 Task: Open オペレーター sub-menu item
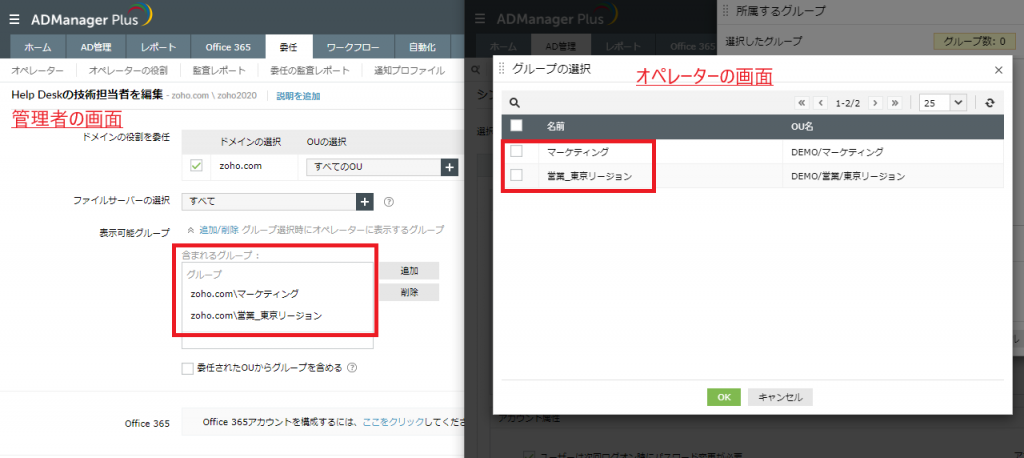pyautogui.click(x=37, y=71)
